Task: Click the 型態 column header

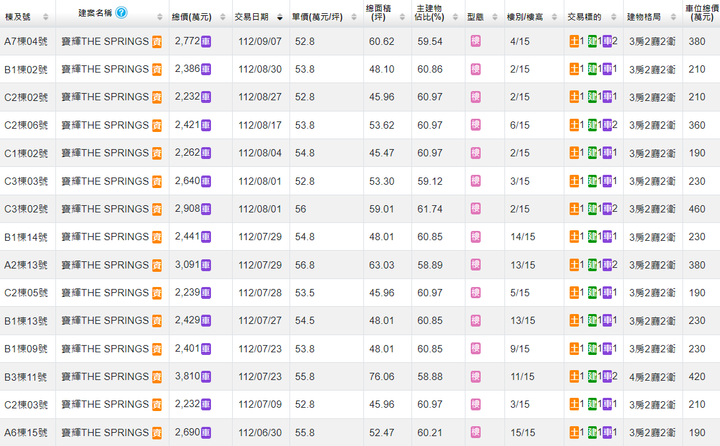Action: [x=475, y=17]
